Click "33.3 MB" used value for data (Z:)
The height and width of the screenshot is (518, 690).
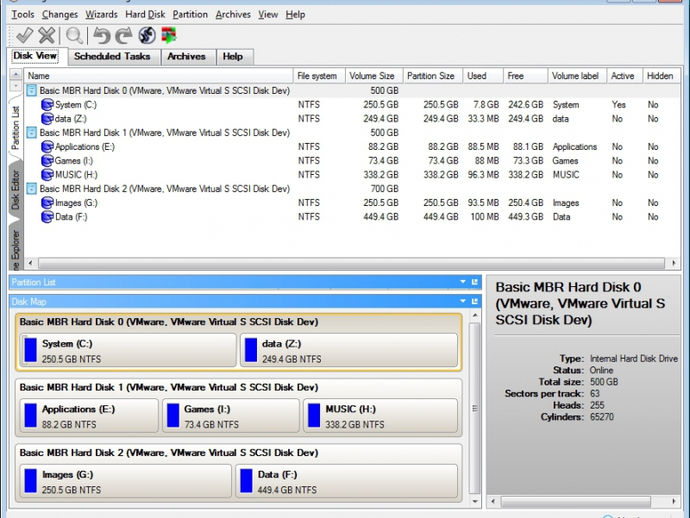pyautogui.click(x=483, y=119)
